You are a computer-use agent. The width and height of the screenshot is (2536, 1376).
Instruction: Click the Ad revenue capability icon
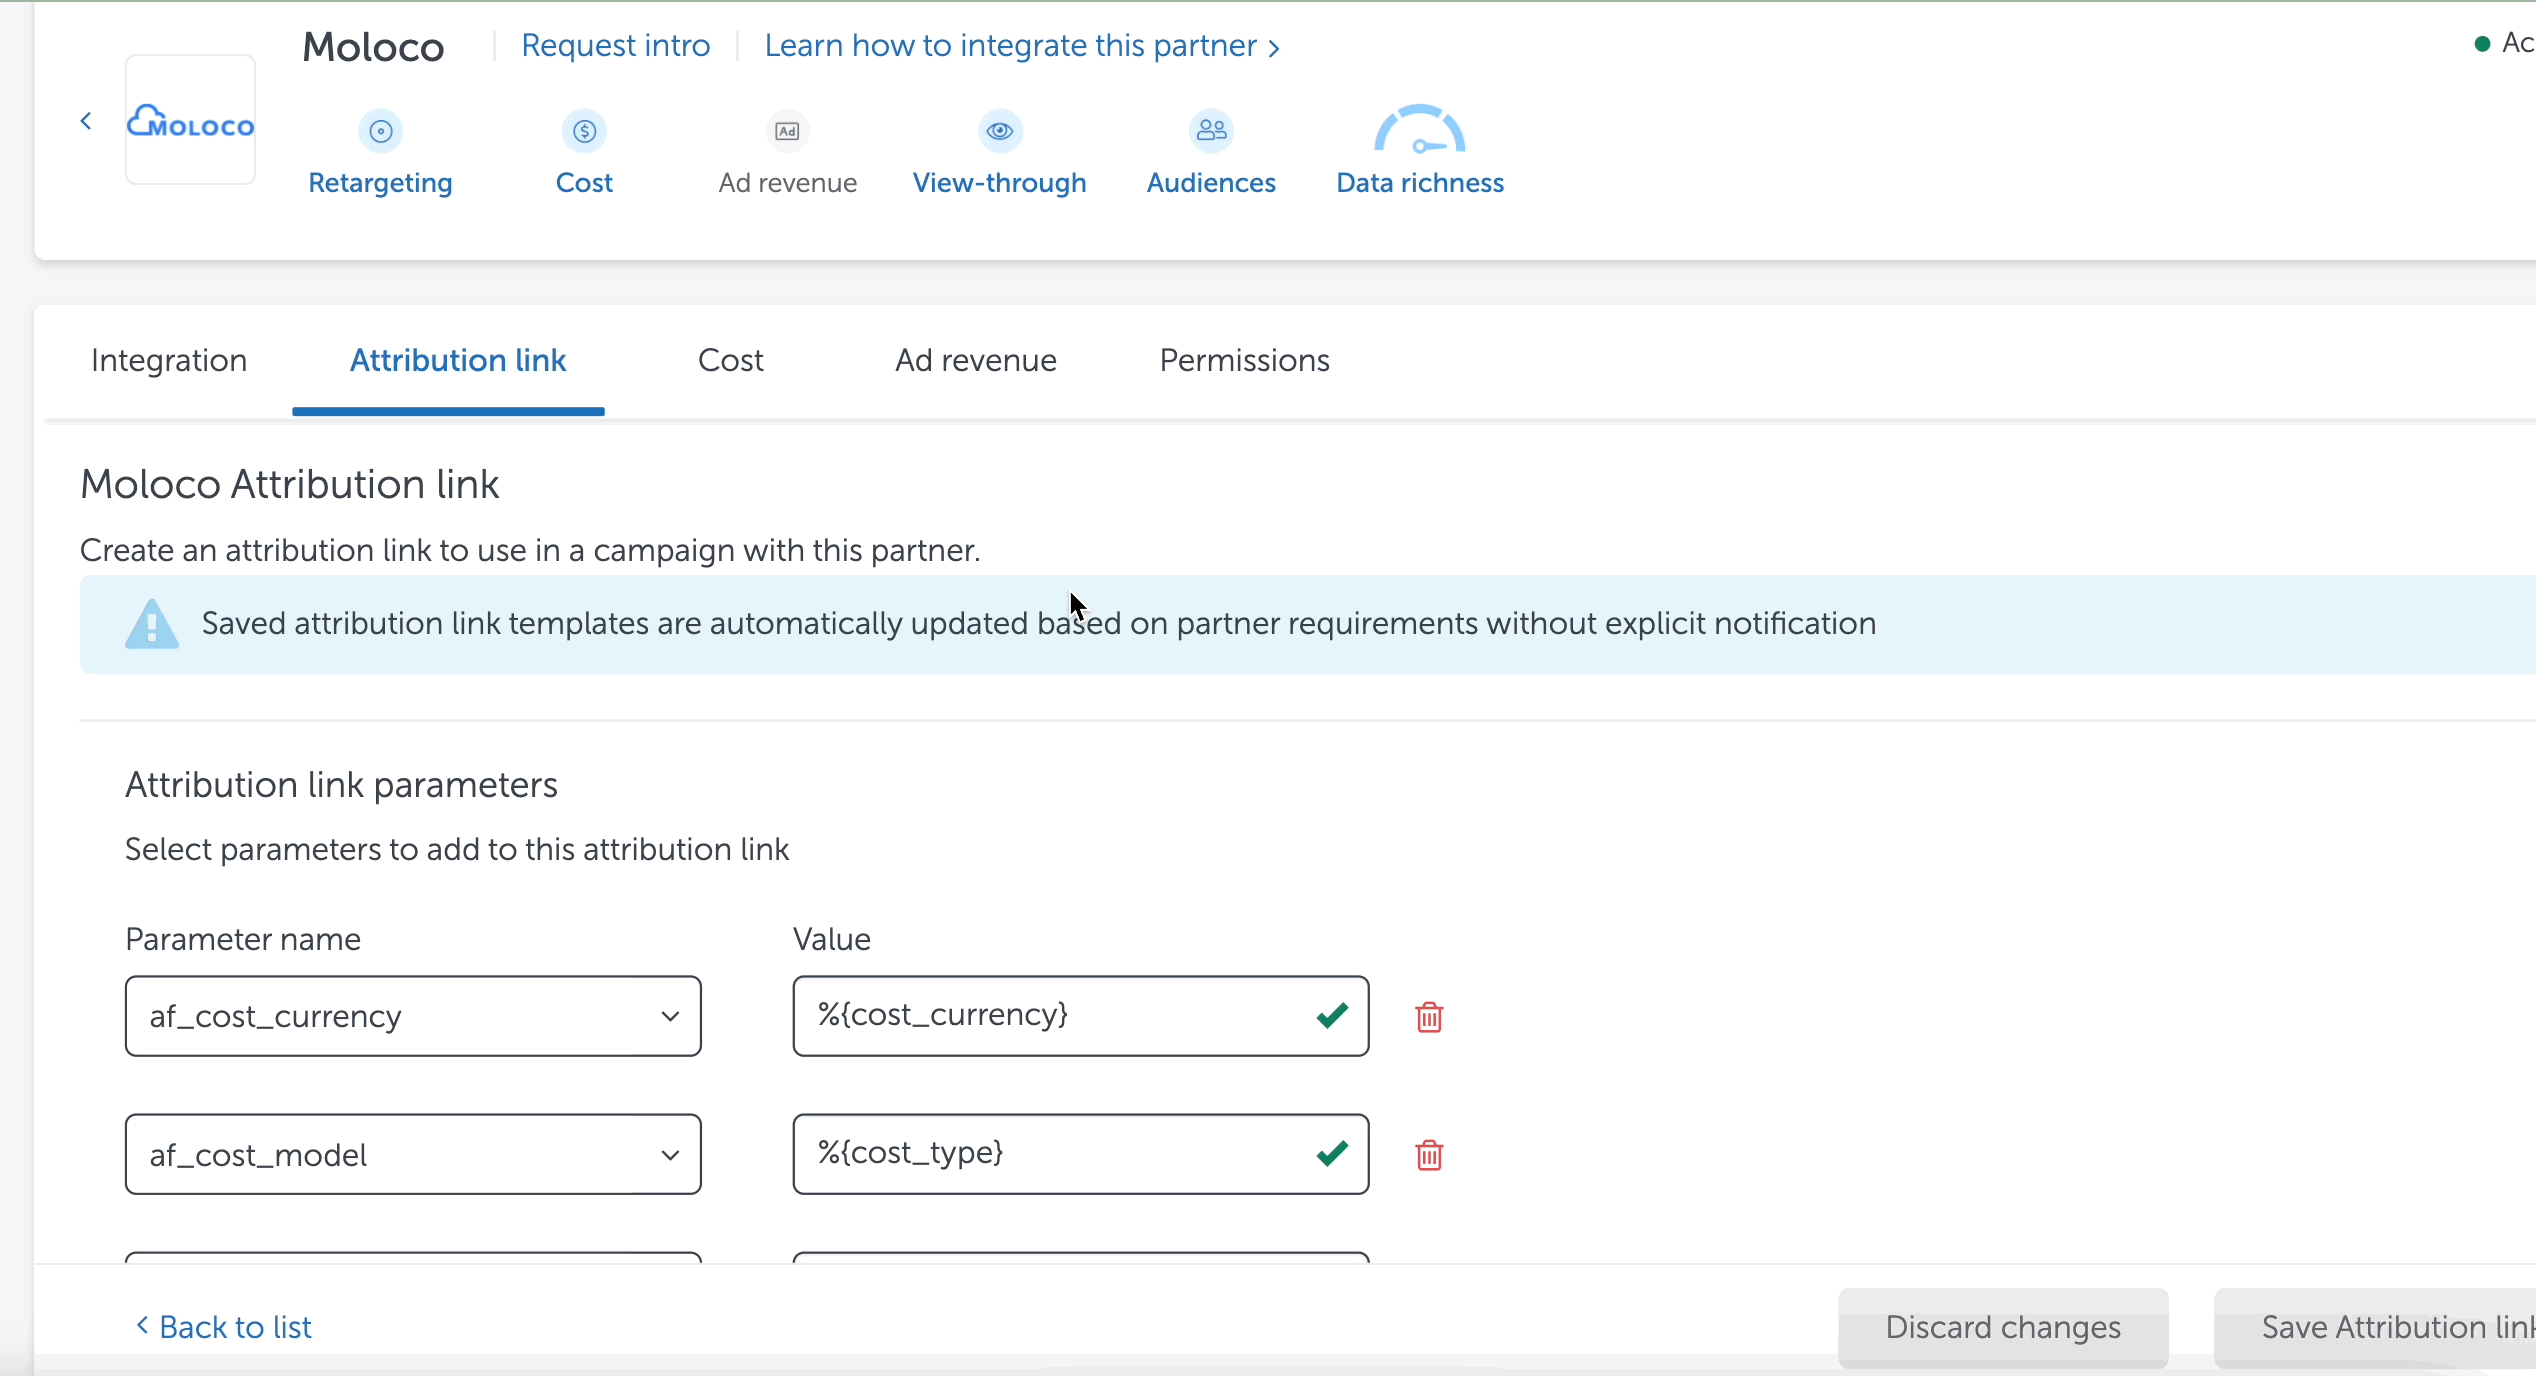788,131
